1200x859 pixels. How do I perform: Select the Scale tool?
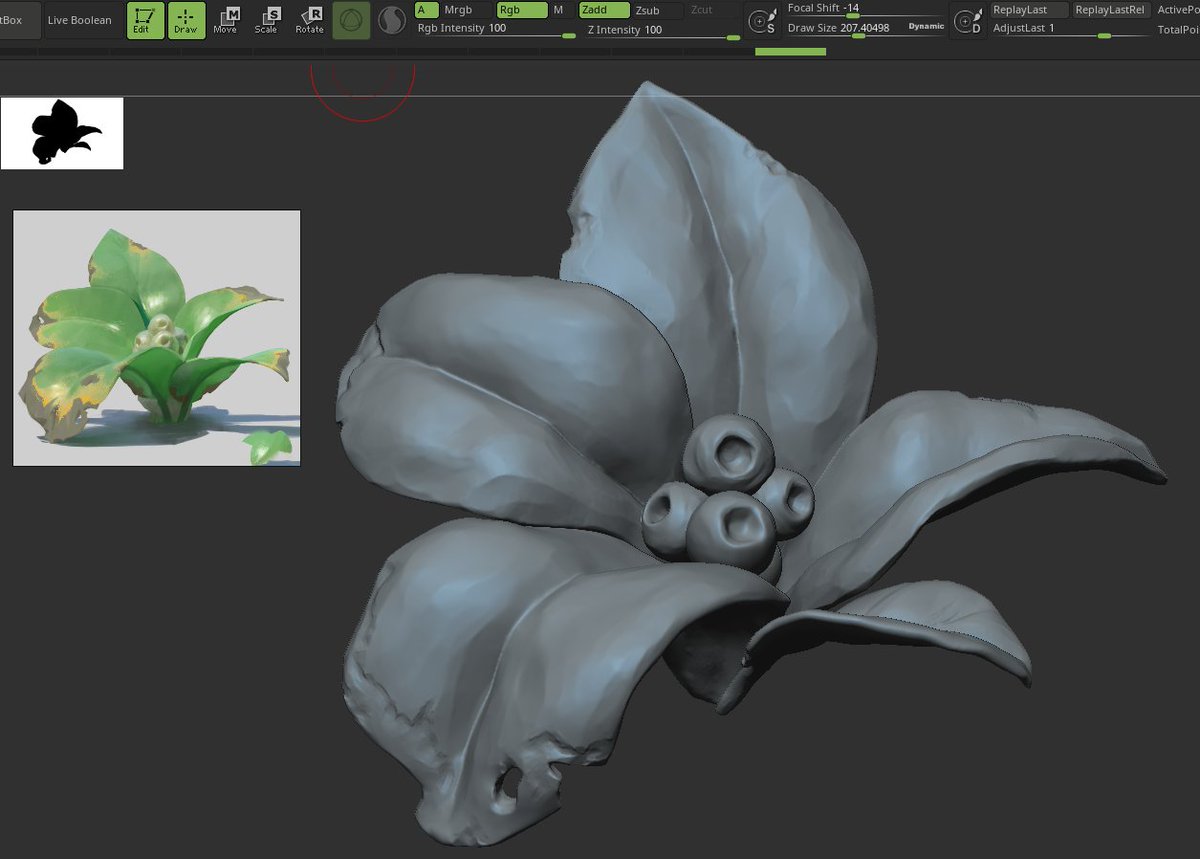pyautogui.click(x=267, y=20)
